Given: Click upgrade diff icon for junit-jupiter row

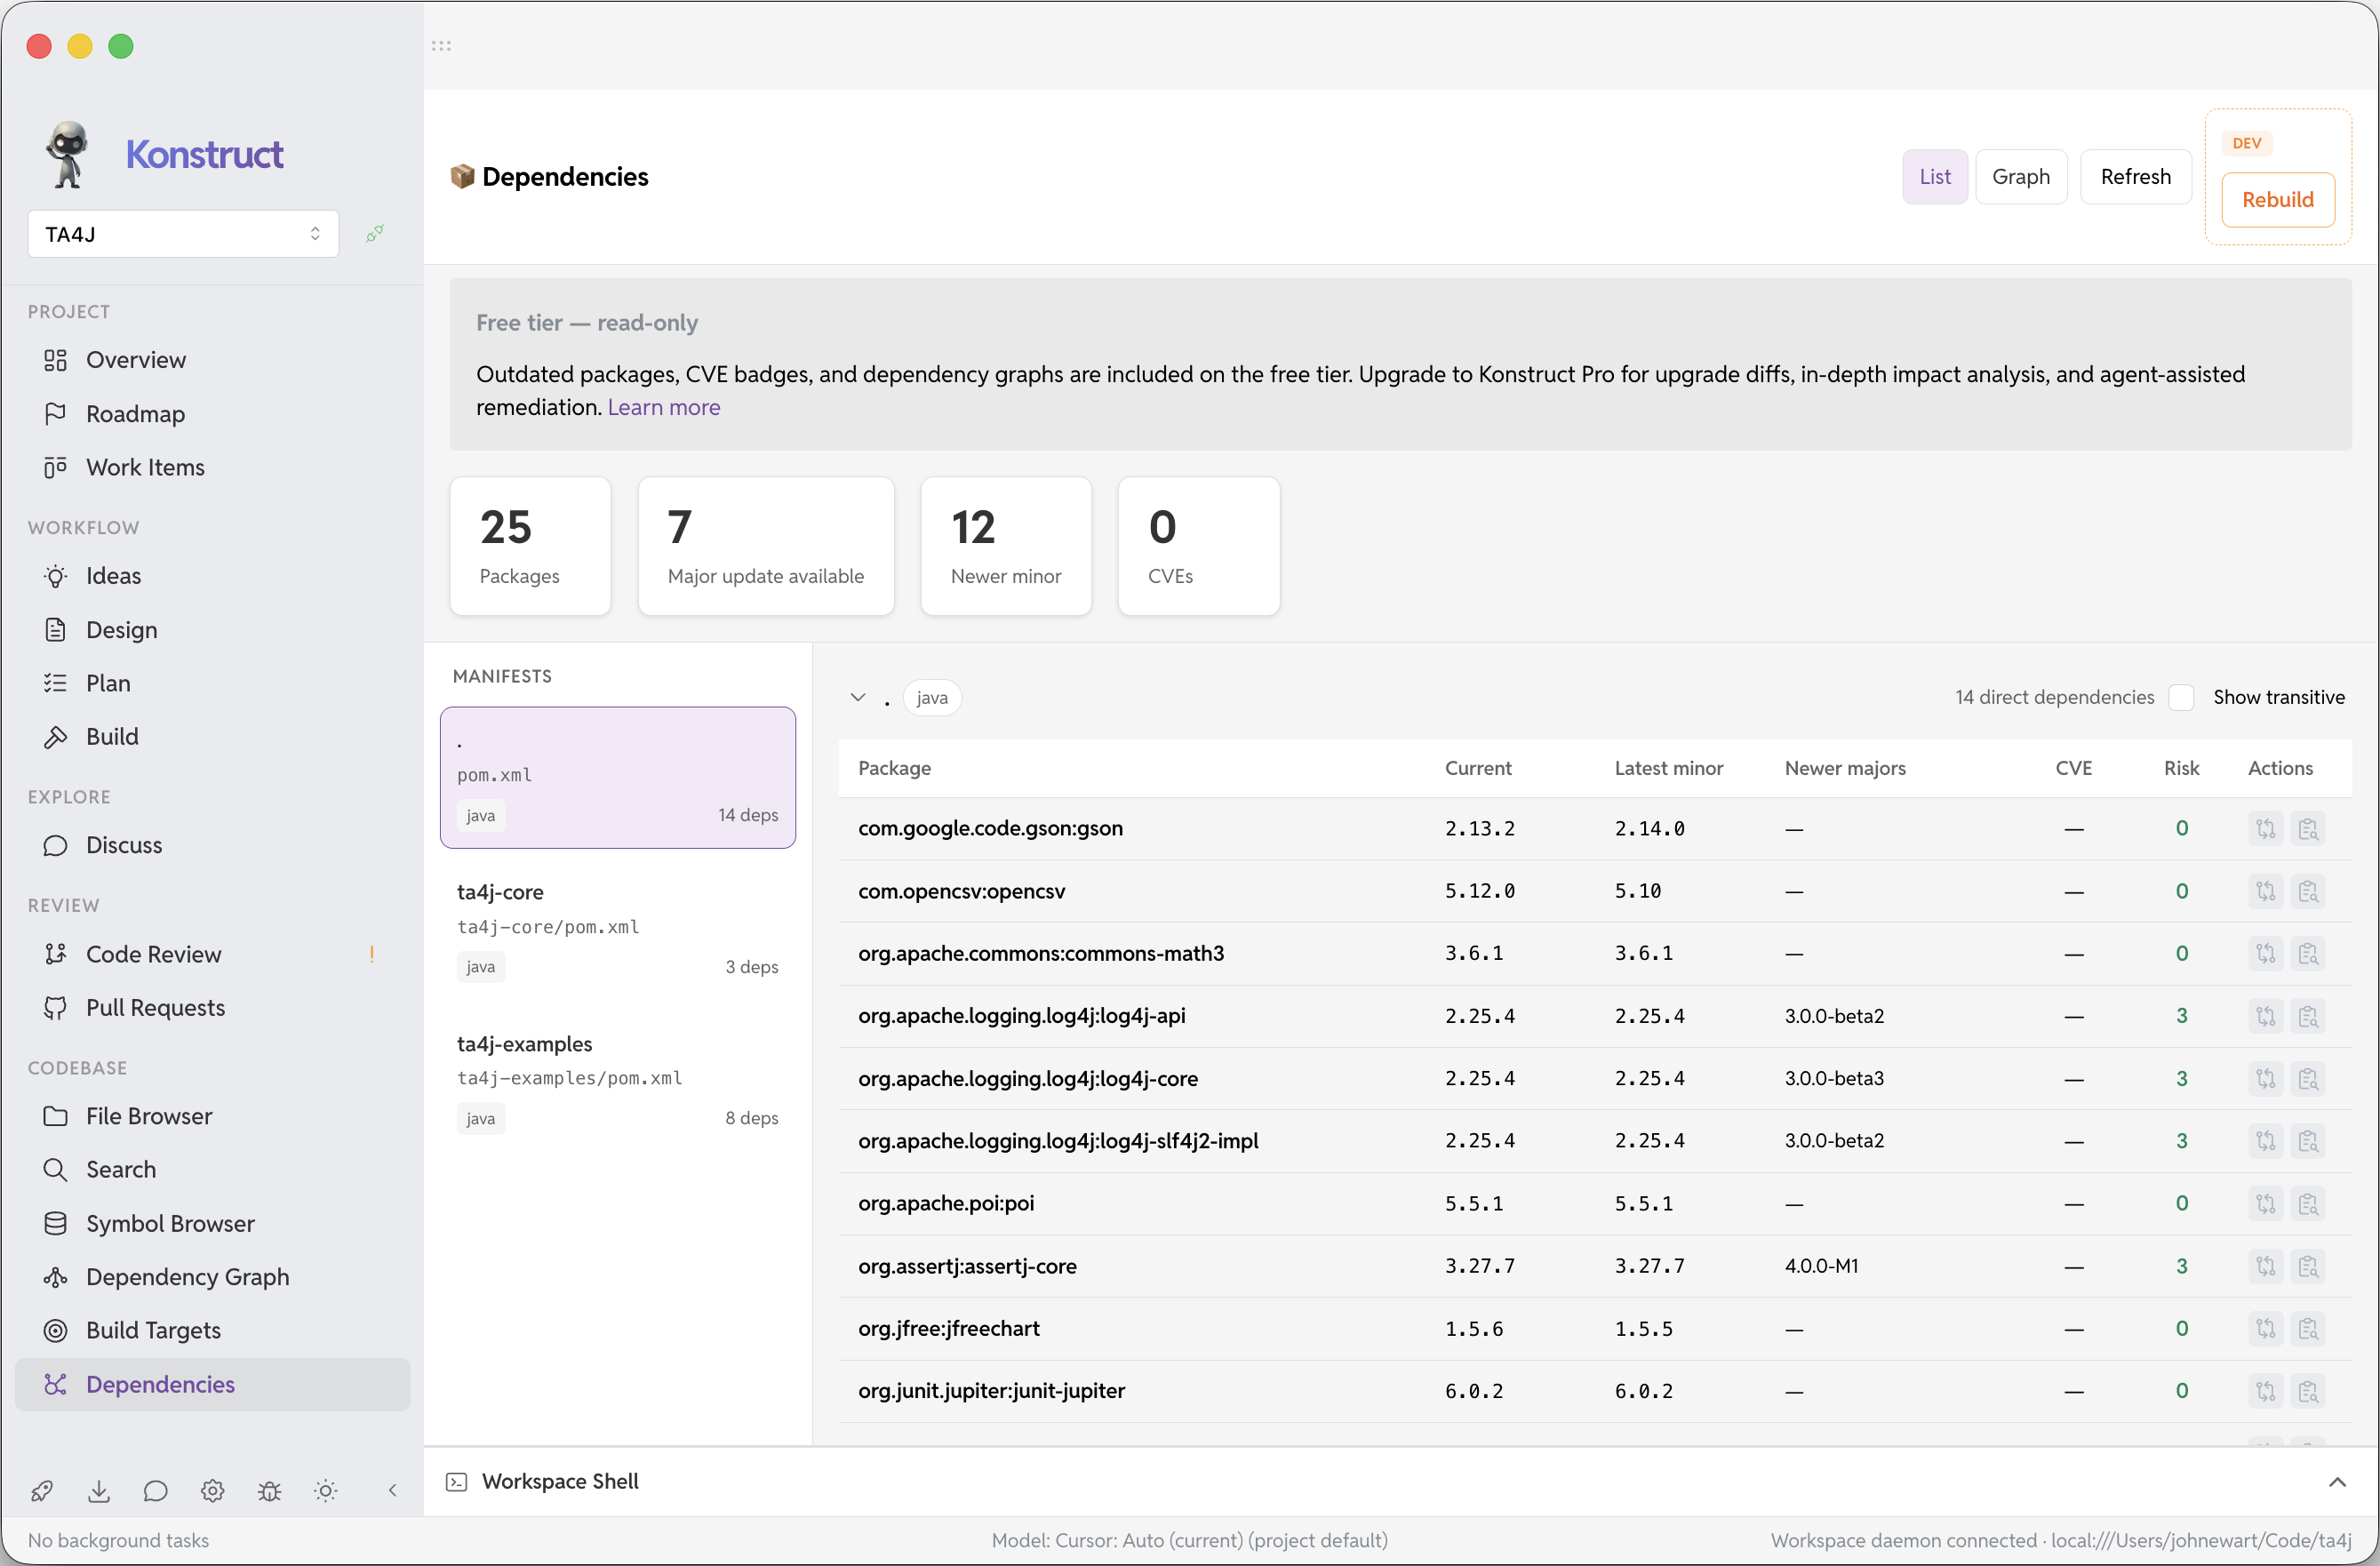Looking at the screenshot, I should coord(2266,1391).
